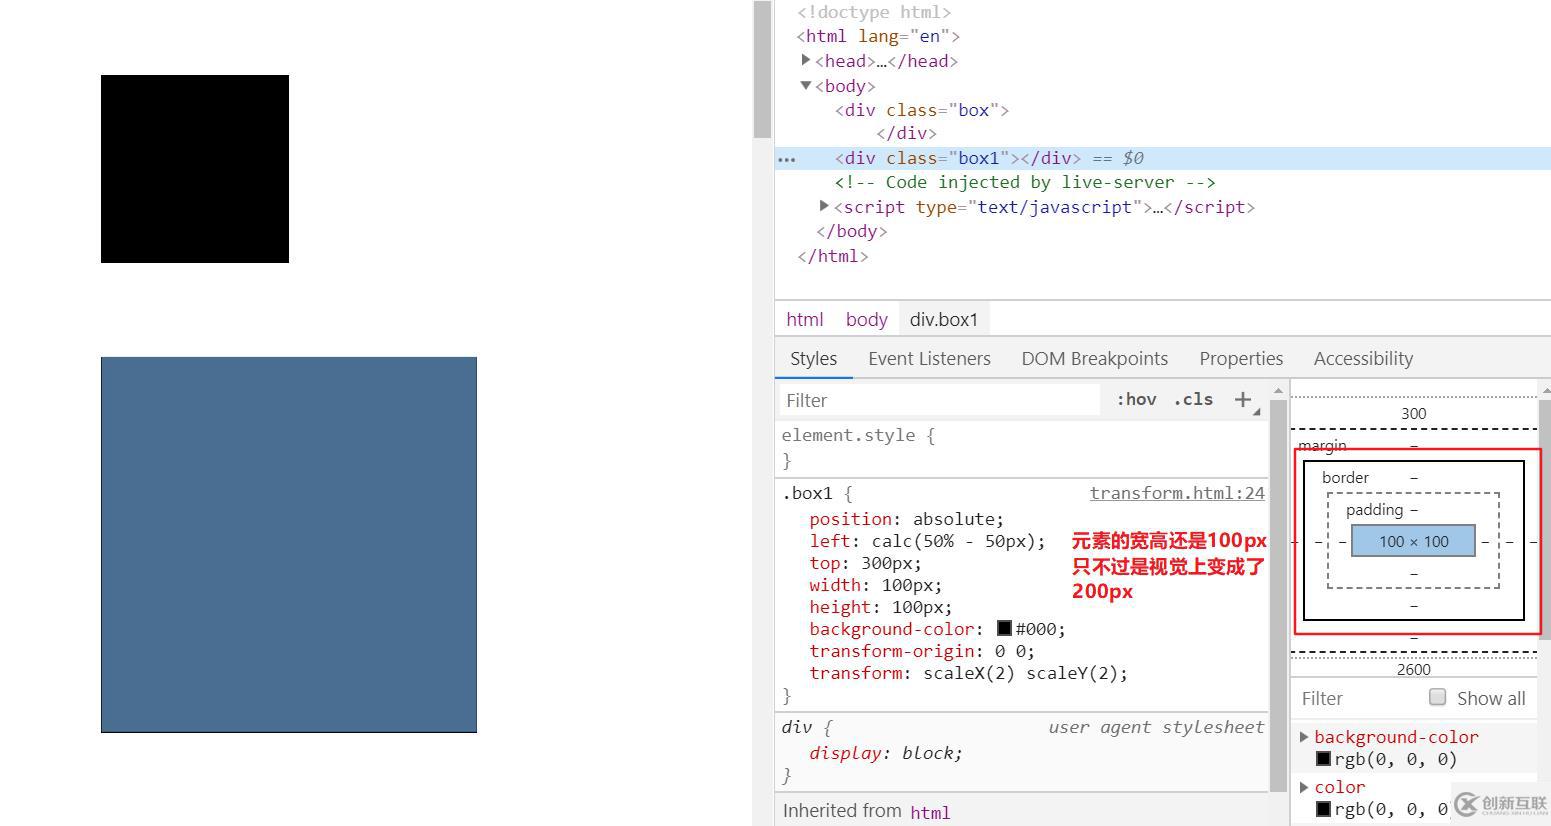Expand the script element node
Image resolution: width=1551 pixels, height=826 pixels.
pos(823,206)
